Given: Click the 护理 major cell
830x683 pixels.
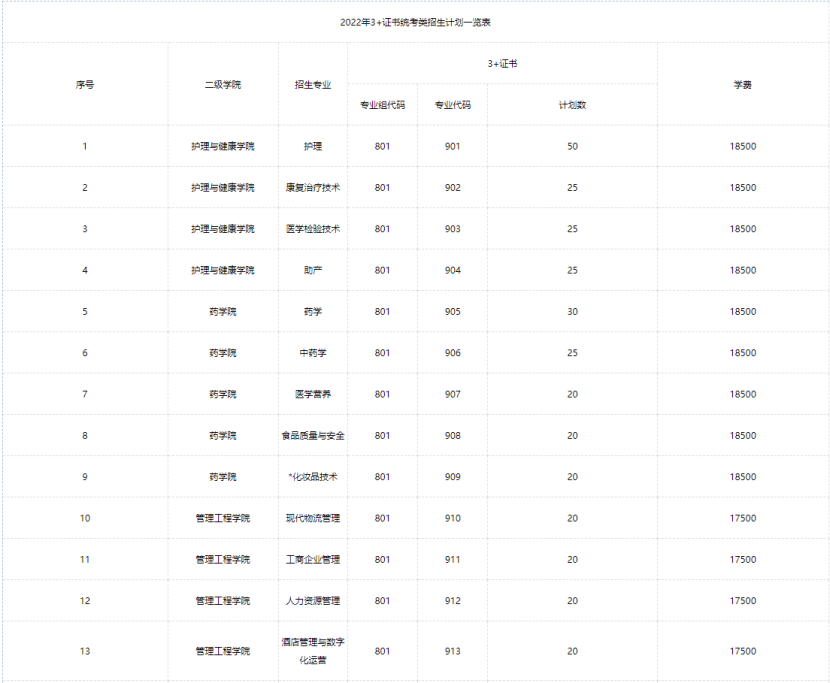Looking at the screenshot, I should point(313,146).
